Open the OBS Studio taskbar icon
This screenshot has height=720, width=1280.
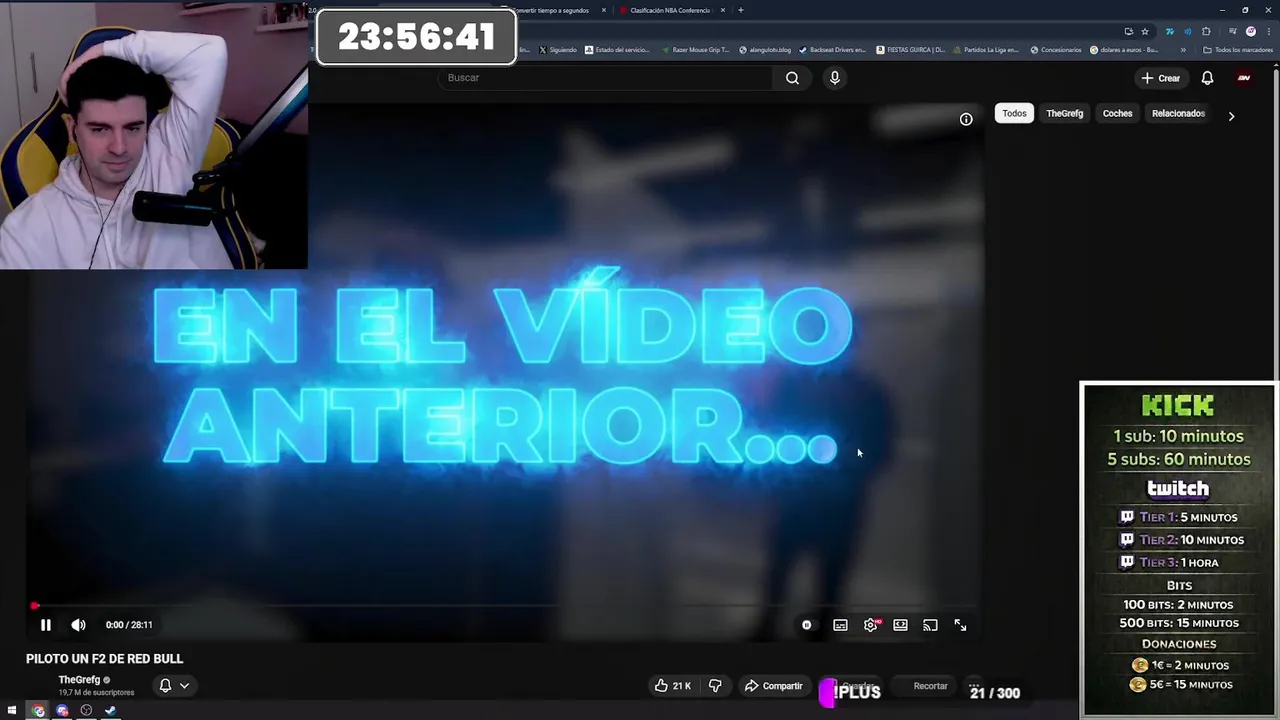pos(86,711)
